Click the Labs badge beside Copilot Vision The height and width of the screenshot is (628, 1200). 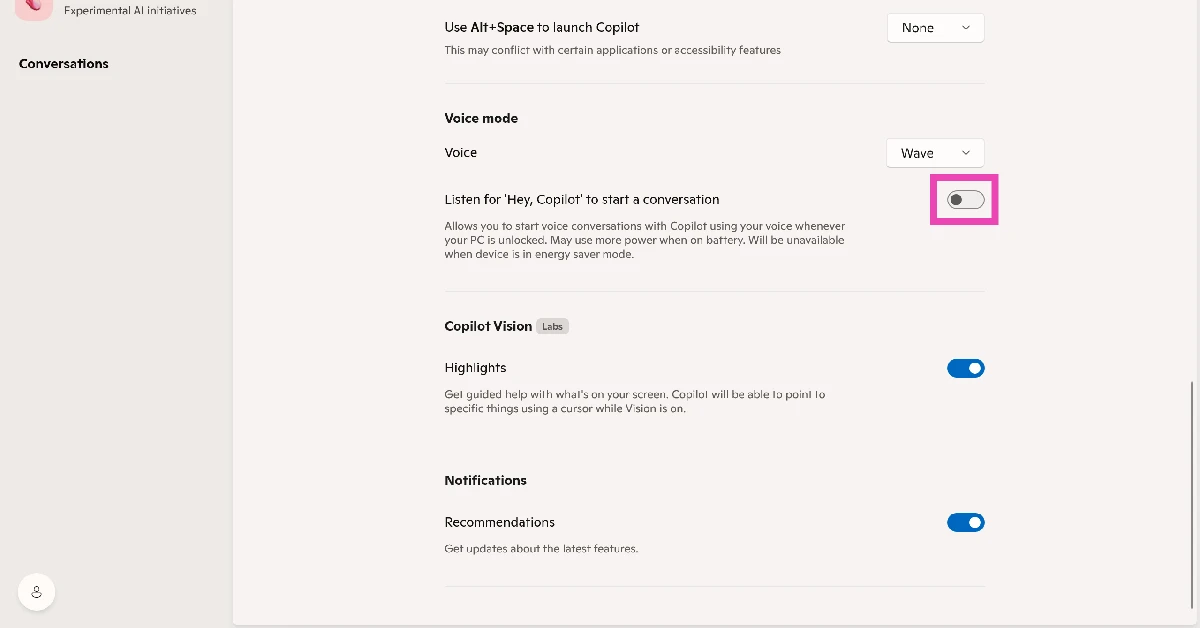[x=552, y=326]
